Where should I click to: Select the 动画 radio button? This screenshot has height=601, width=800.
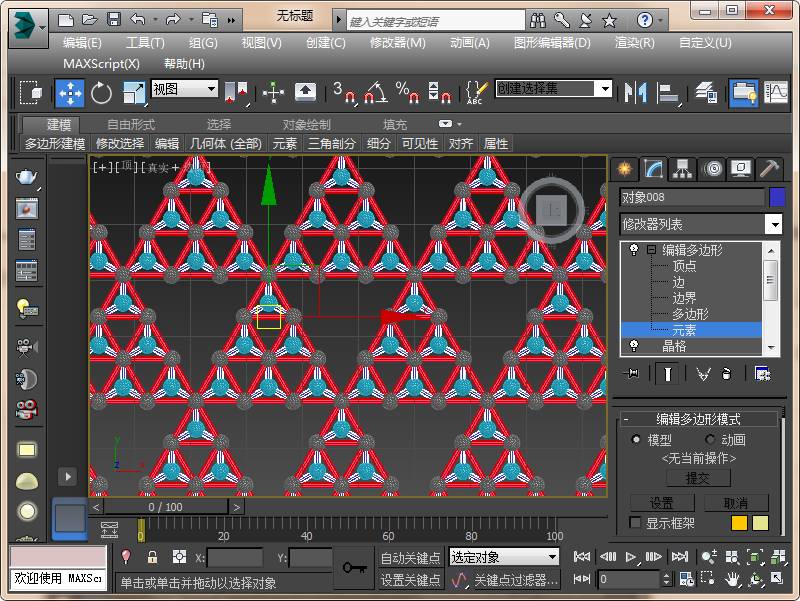click(710, 439)
